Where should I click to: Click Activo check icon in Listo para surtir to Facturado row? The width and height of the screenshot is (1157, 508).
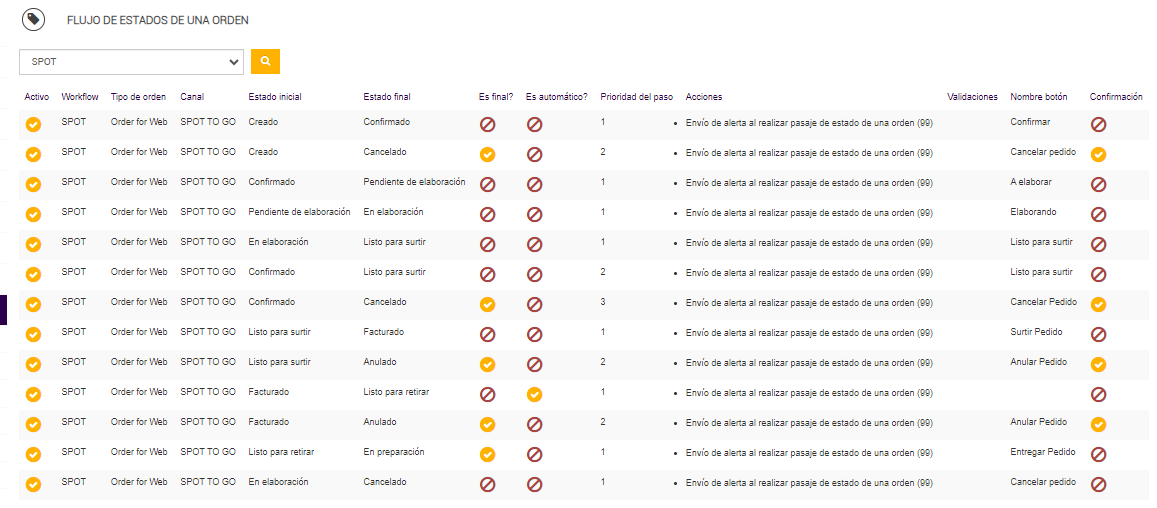tap(33, 335)
